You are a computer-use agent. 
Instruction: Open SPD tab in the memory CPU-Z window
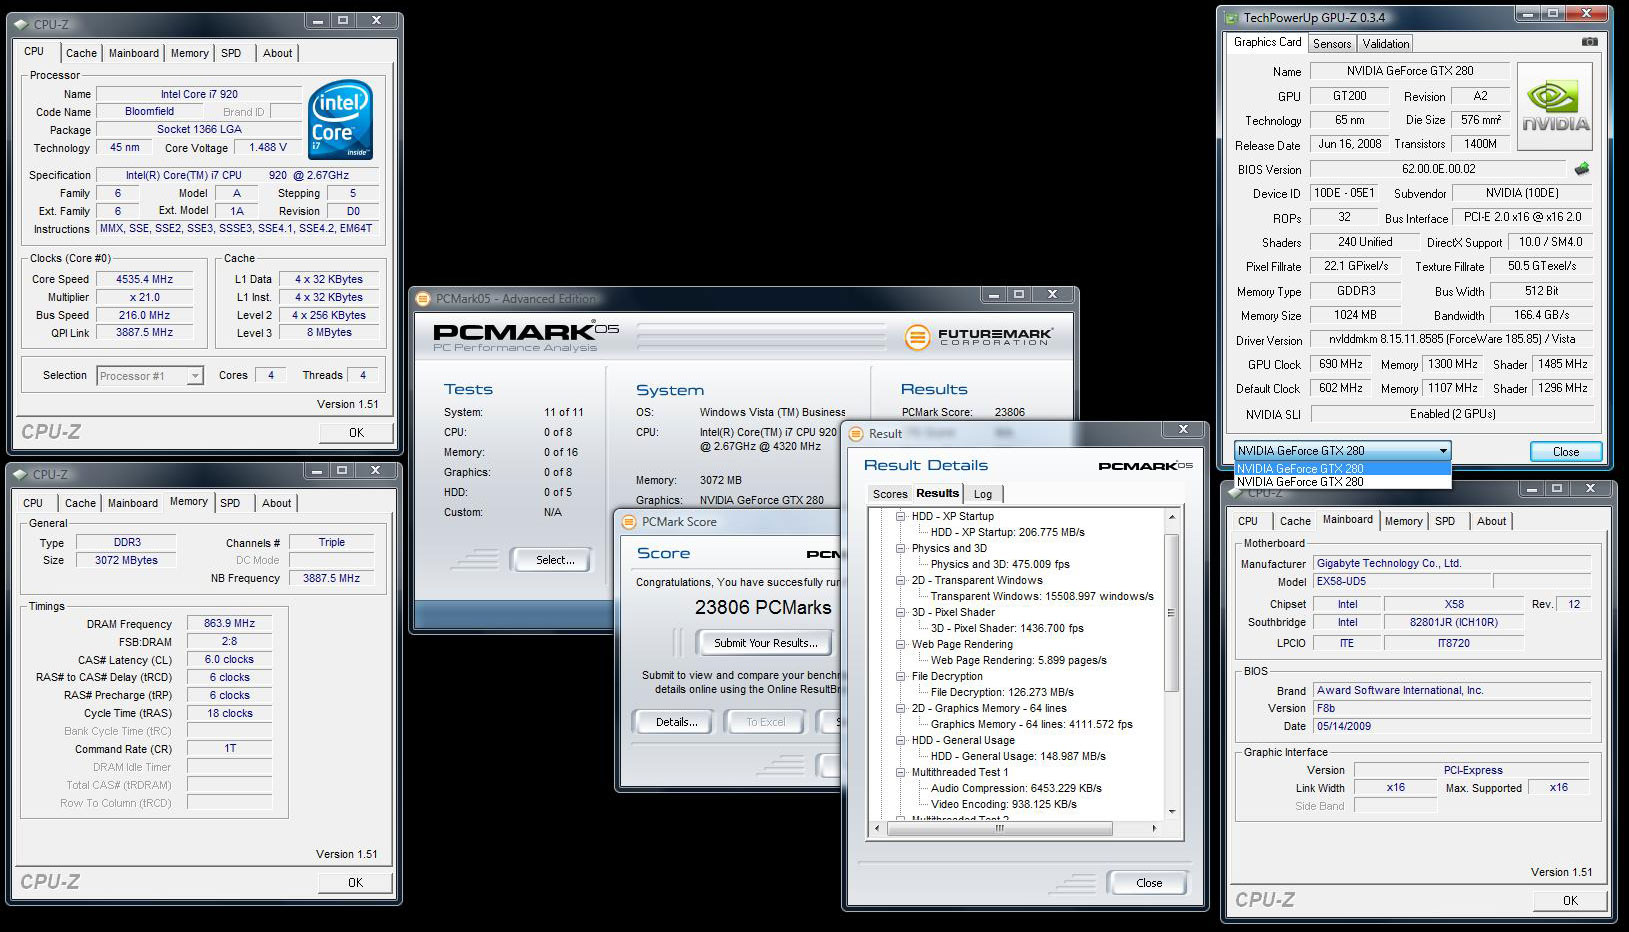[230, 503]
